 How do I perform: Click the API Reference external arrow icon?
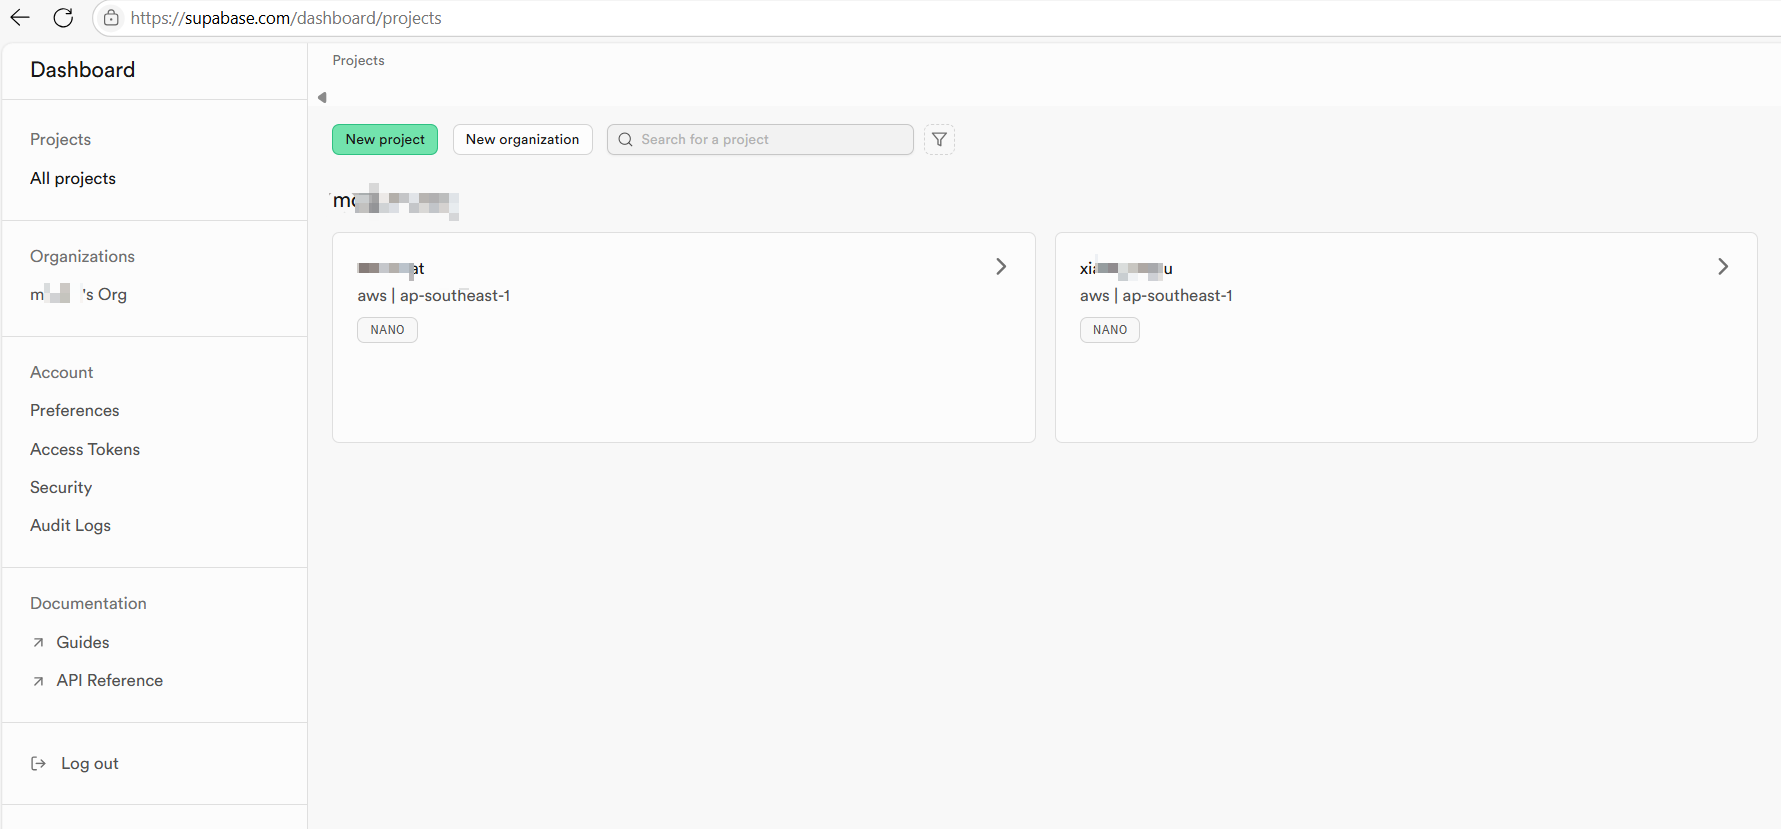coord(38,681)
